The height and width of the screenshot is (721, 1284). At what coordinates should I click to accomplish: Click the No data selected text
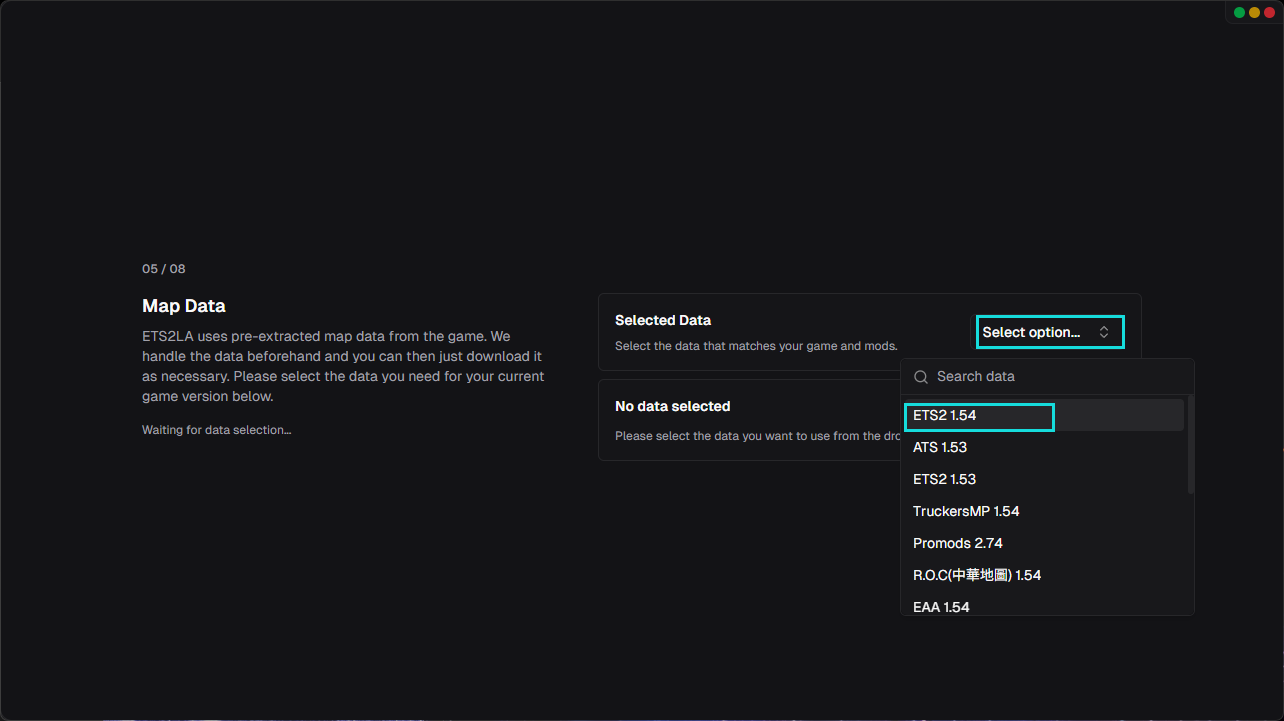click(x=673, y=406)
